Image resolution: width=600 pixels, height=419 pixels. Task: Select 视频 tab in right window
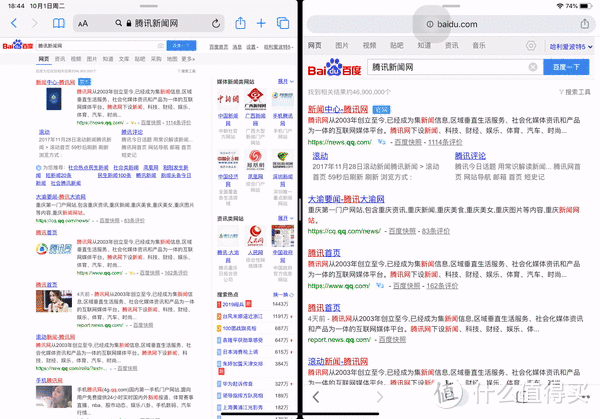(369, 46)
